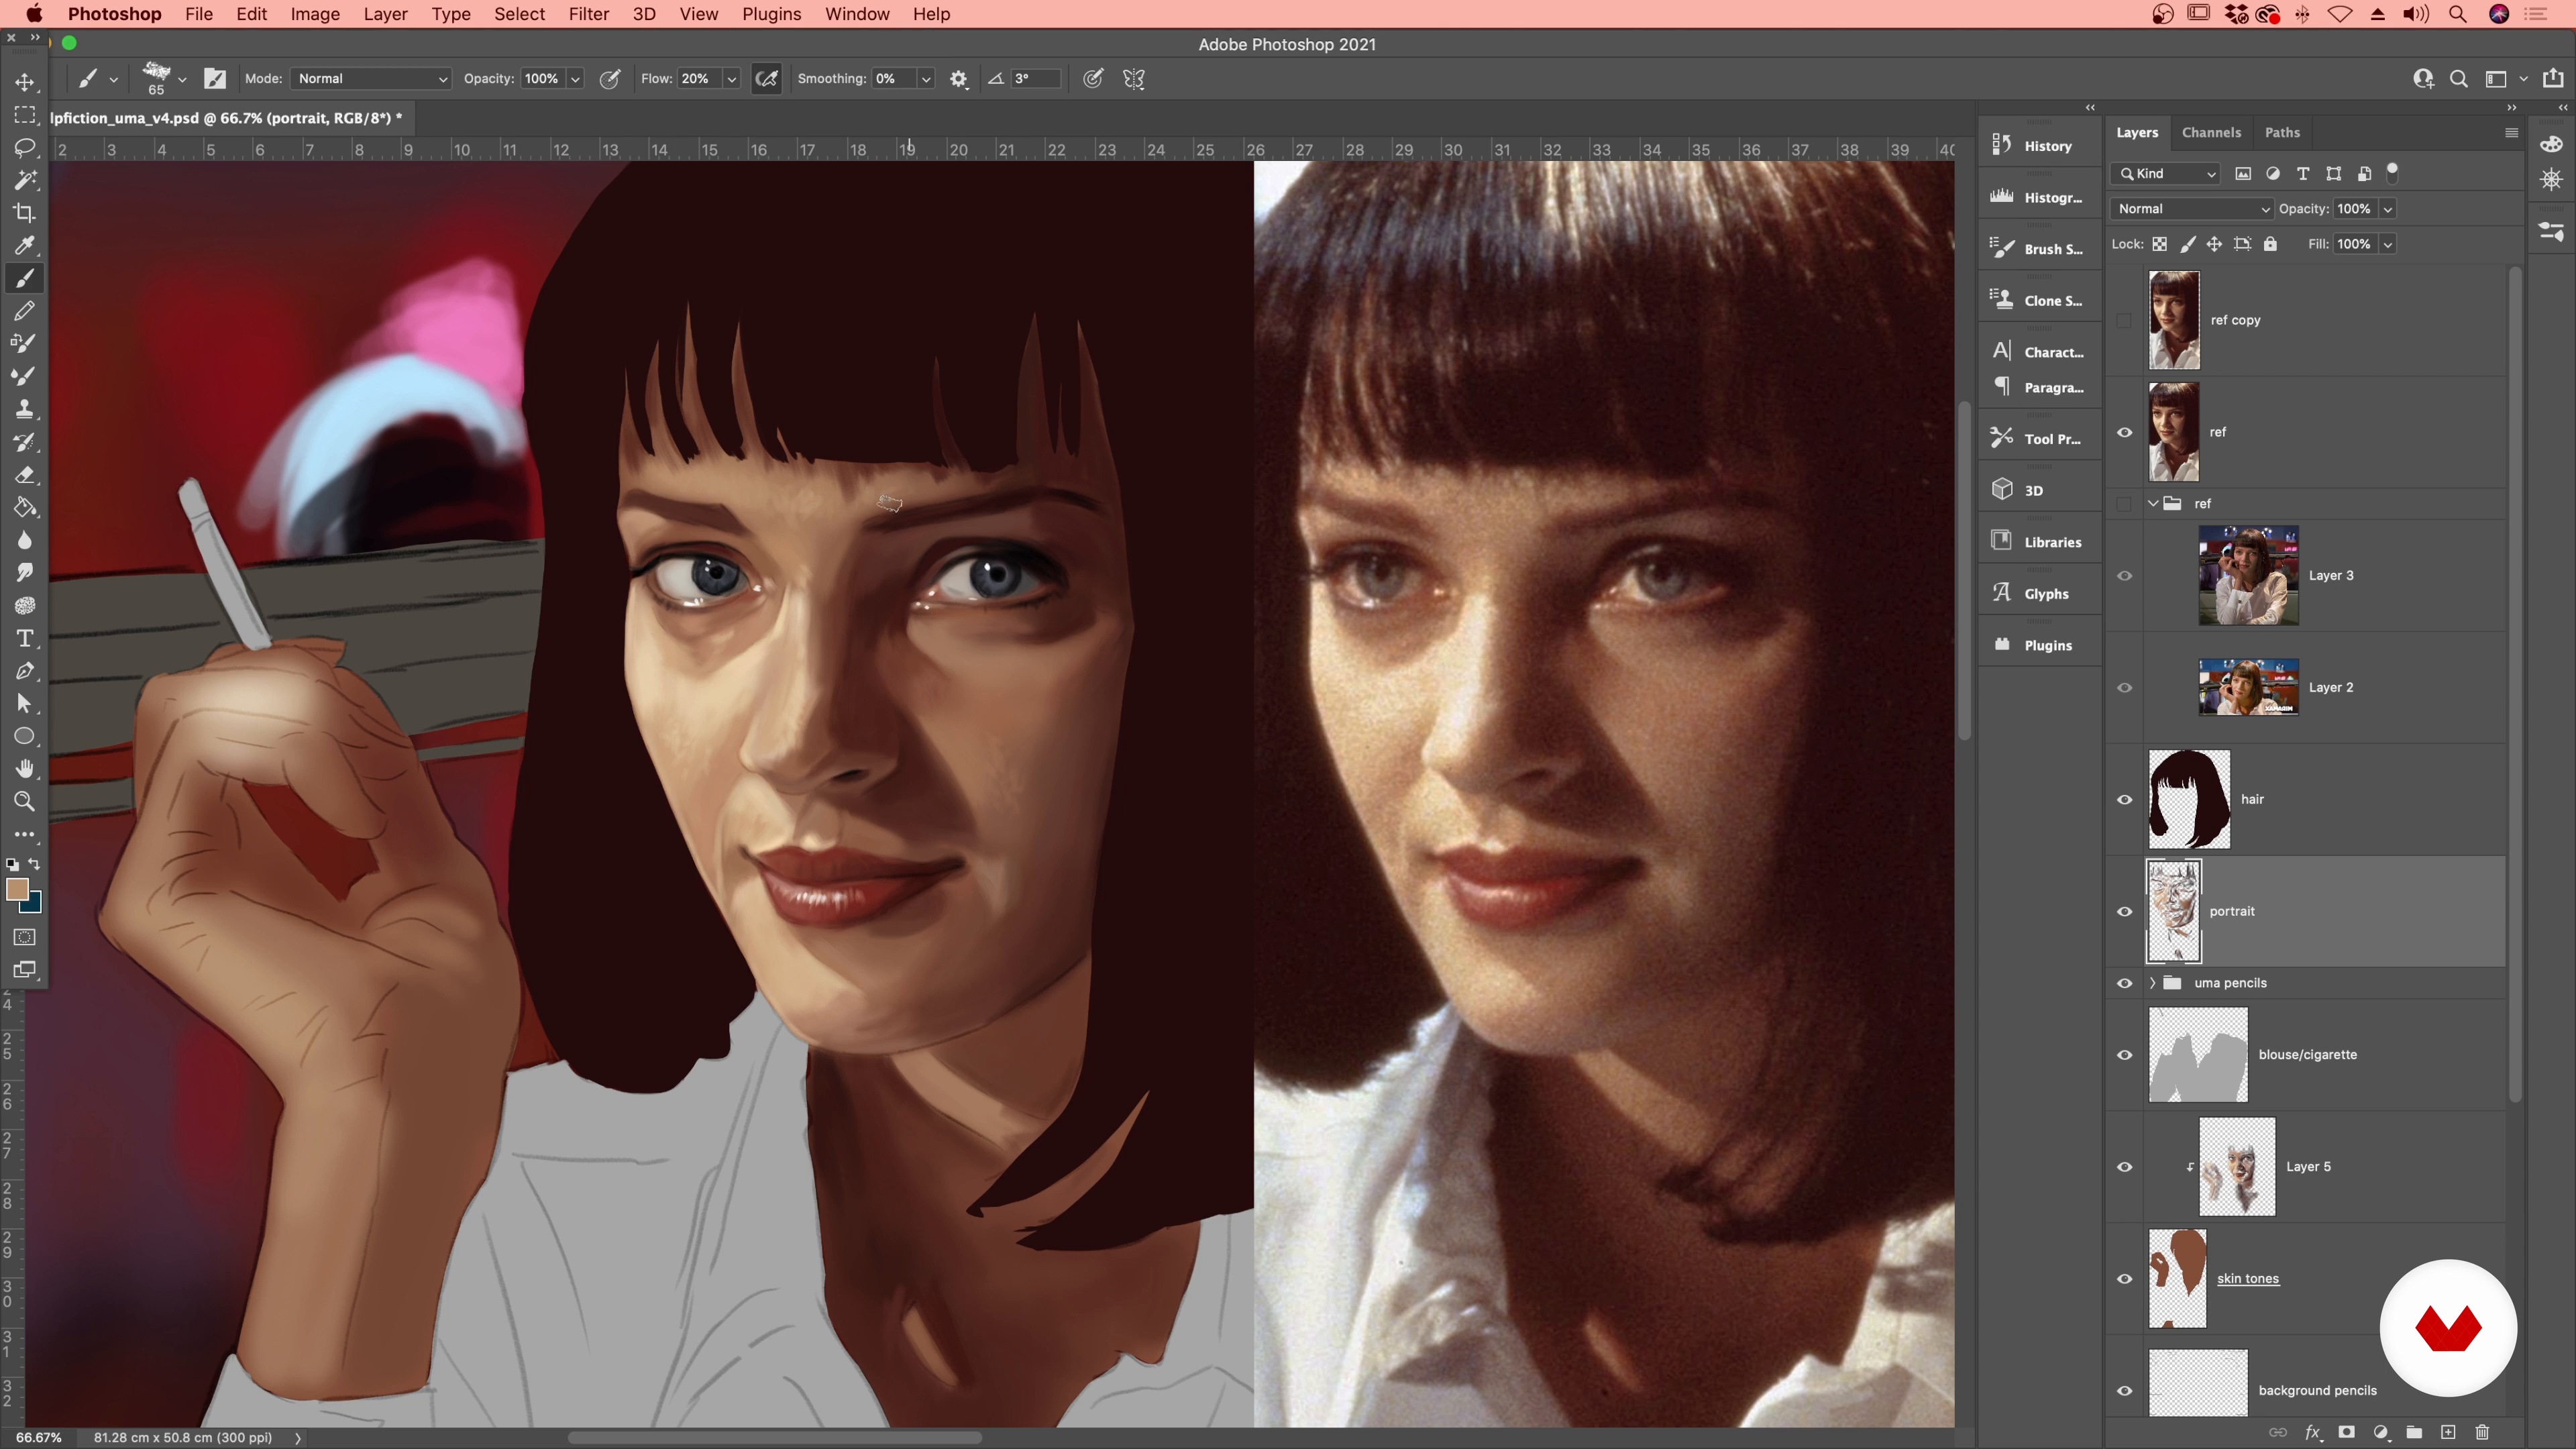Select the Rectangular Marquee tool

coord(25,115)
